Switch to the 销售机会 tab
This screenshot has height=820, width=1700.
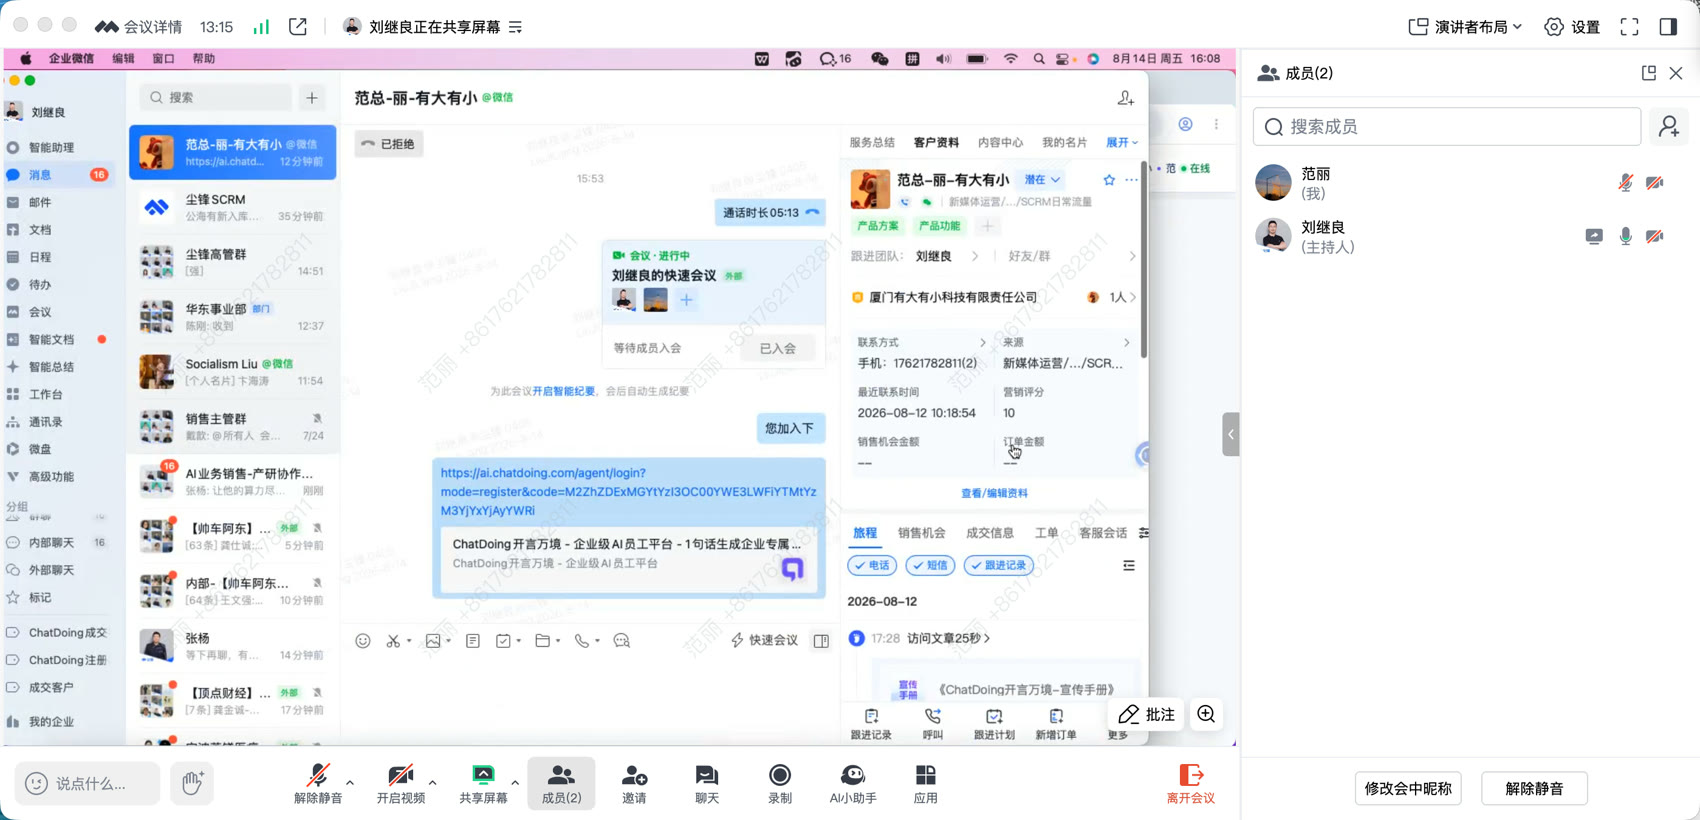tap(921, 533)
